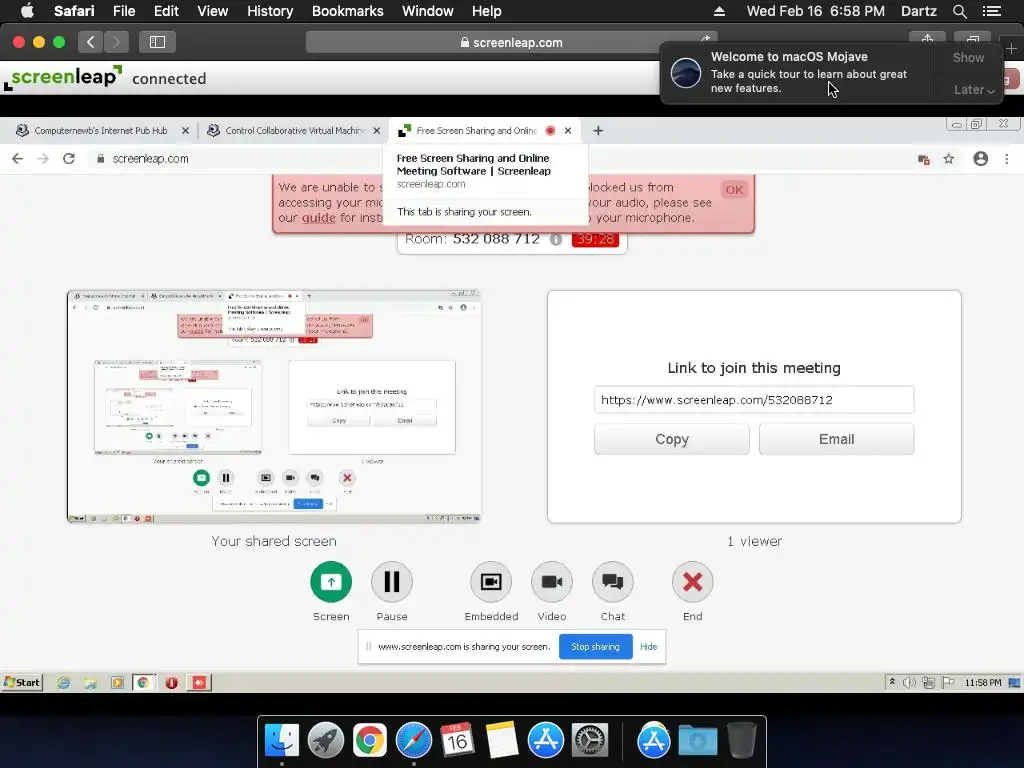Screen dimensions: 1024x768
Task: Toggle the Safari sidebar
Action: pos(157,42)
